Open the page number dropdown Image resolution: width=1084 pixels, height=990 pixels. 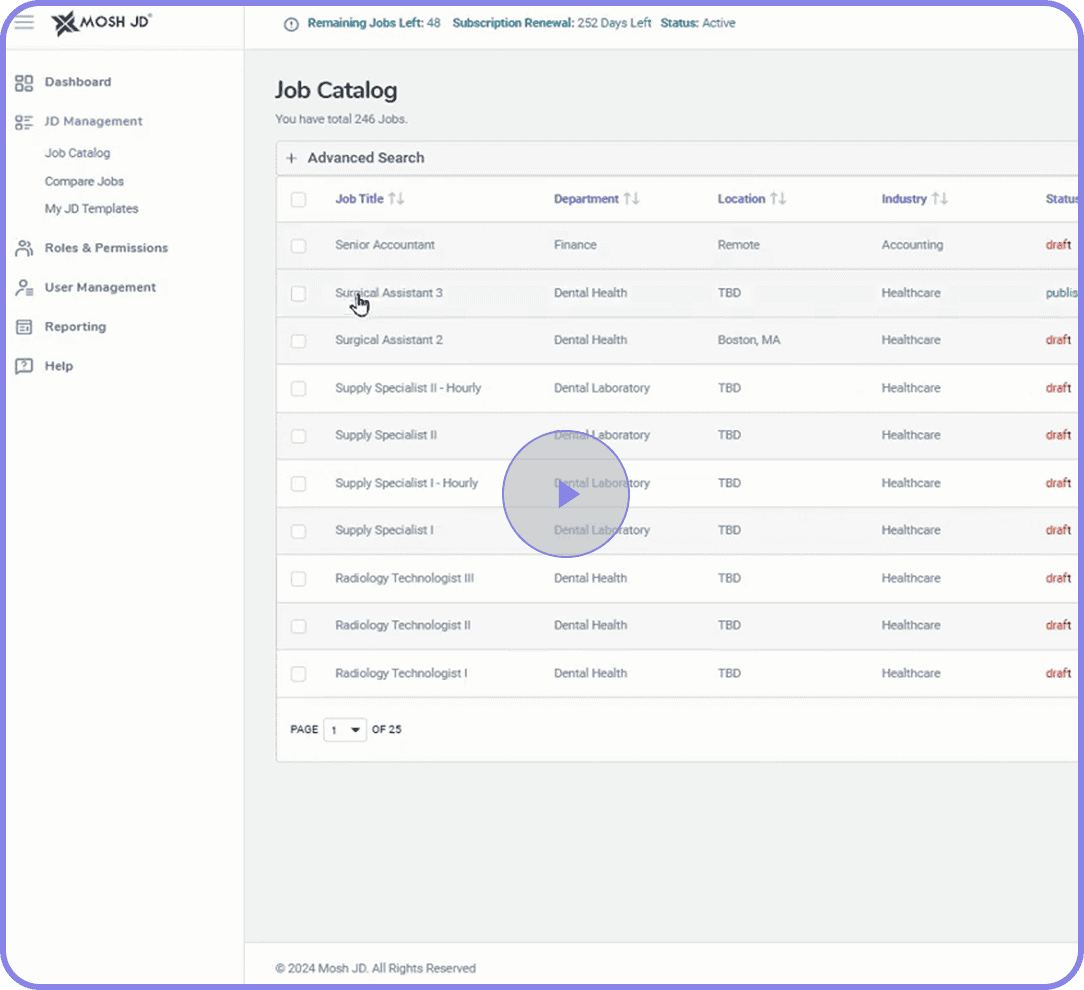[x=345, y=730]
